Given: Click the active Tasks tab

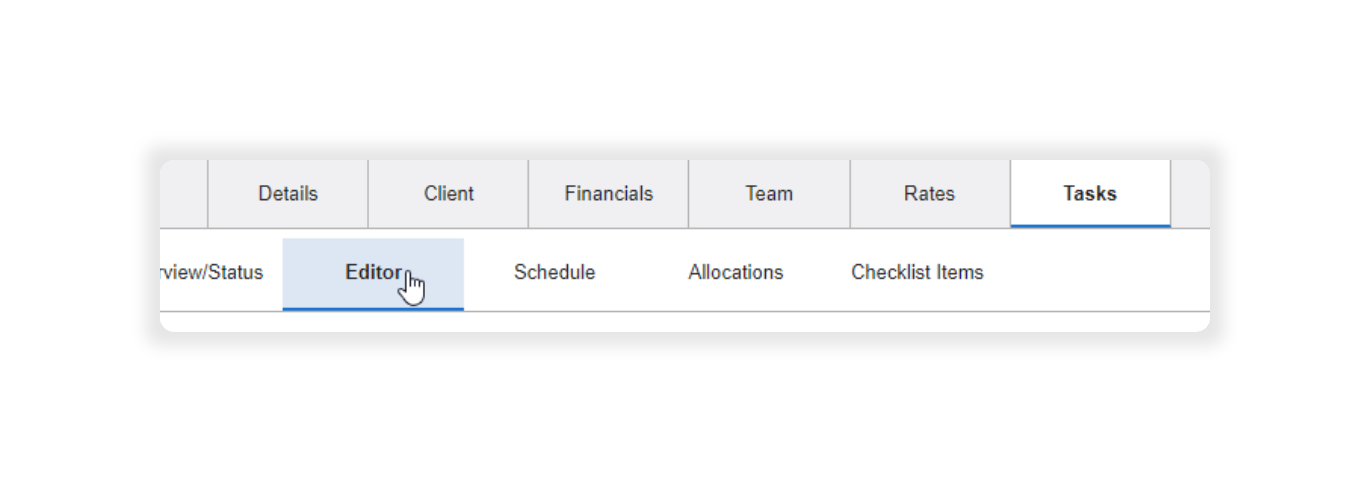Looking at the screenshot, I should (1090, 194).
